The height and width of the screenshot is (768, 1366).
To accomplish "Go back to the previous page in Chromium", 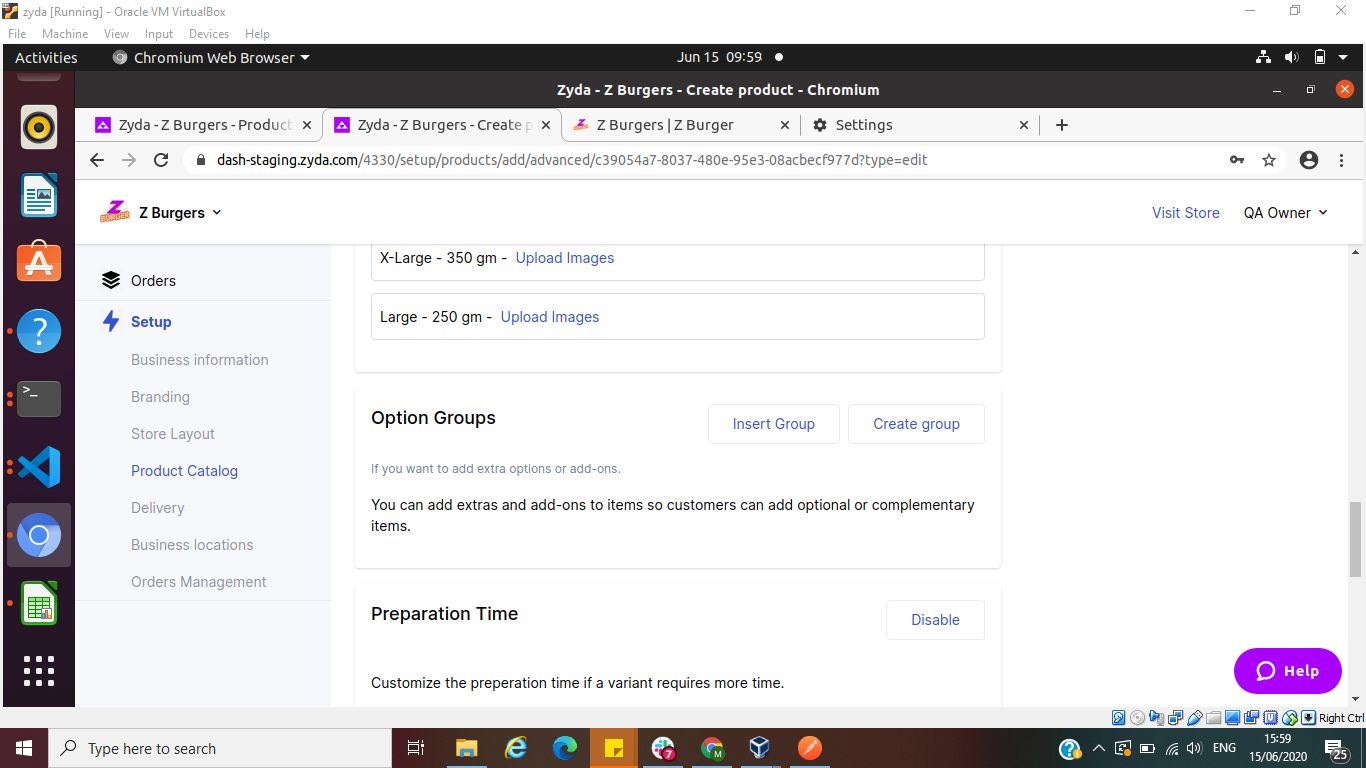I will point(97,160).
